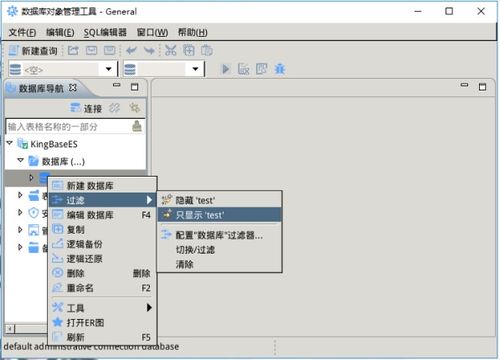Maximize the database navigator panel

(x=135, y=87)
